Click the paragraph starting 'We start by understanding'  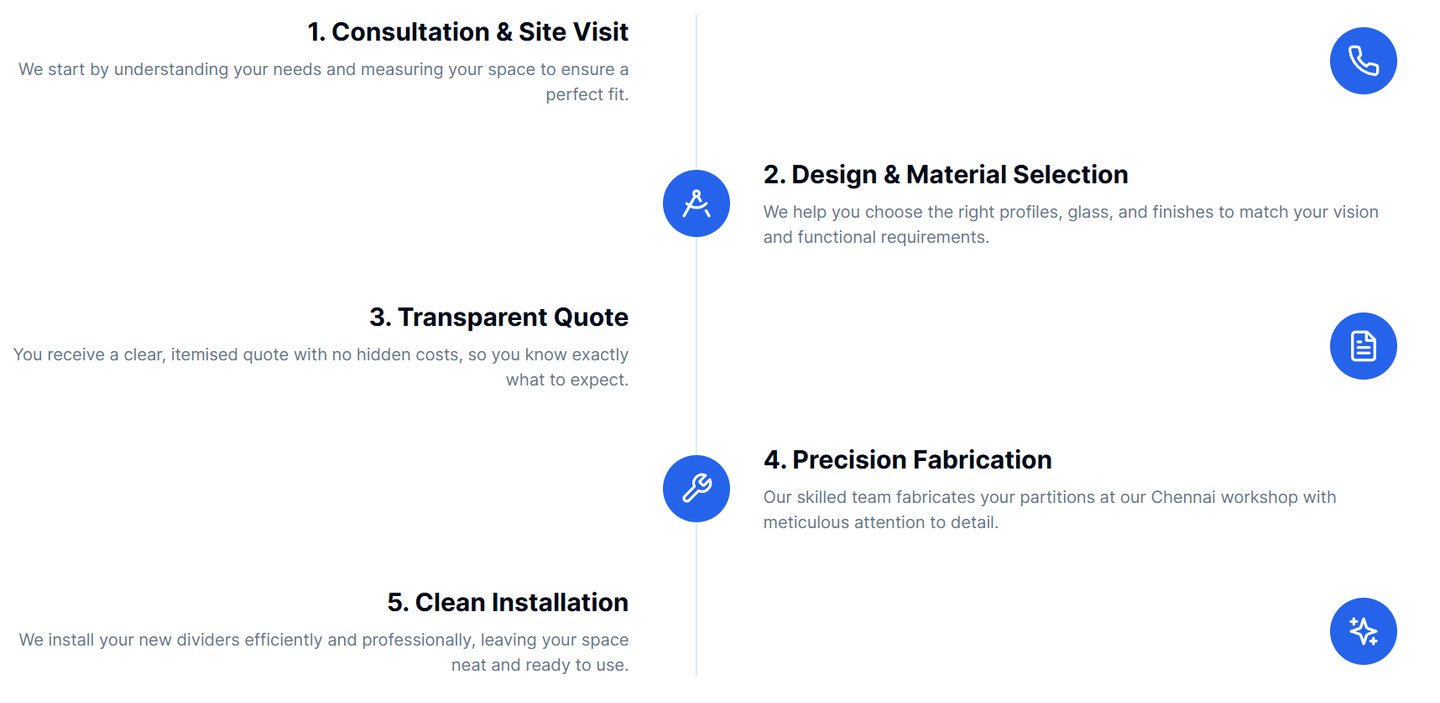tap(323, 82)
